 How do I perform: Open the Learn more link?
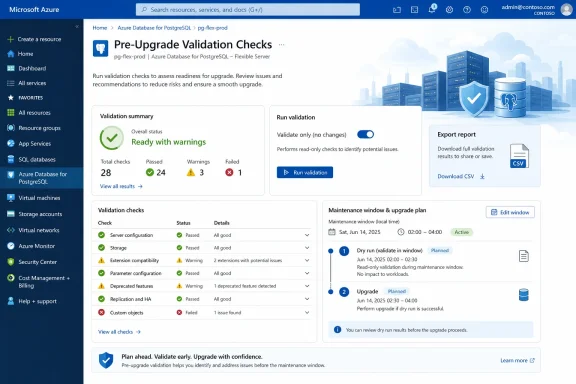(x=518, y=360)
